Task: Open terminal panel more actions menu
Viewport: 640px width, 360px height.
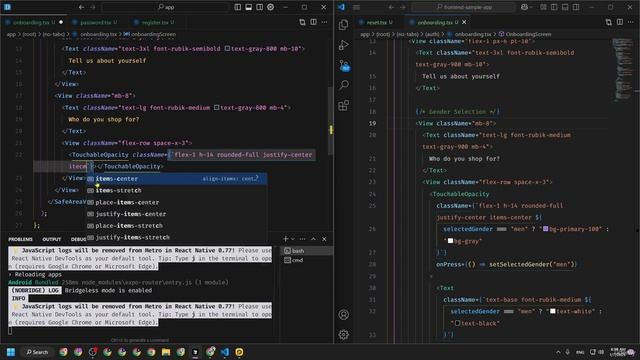Action: [x=302, y=239]
